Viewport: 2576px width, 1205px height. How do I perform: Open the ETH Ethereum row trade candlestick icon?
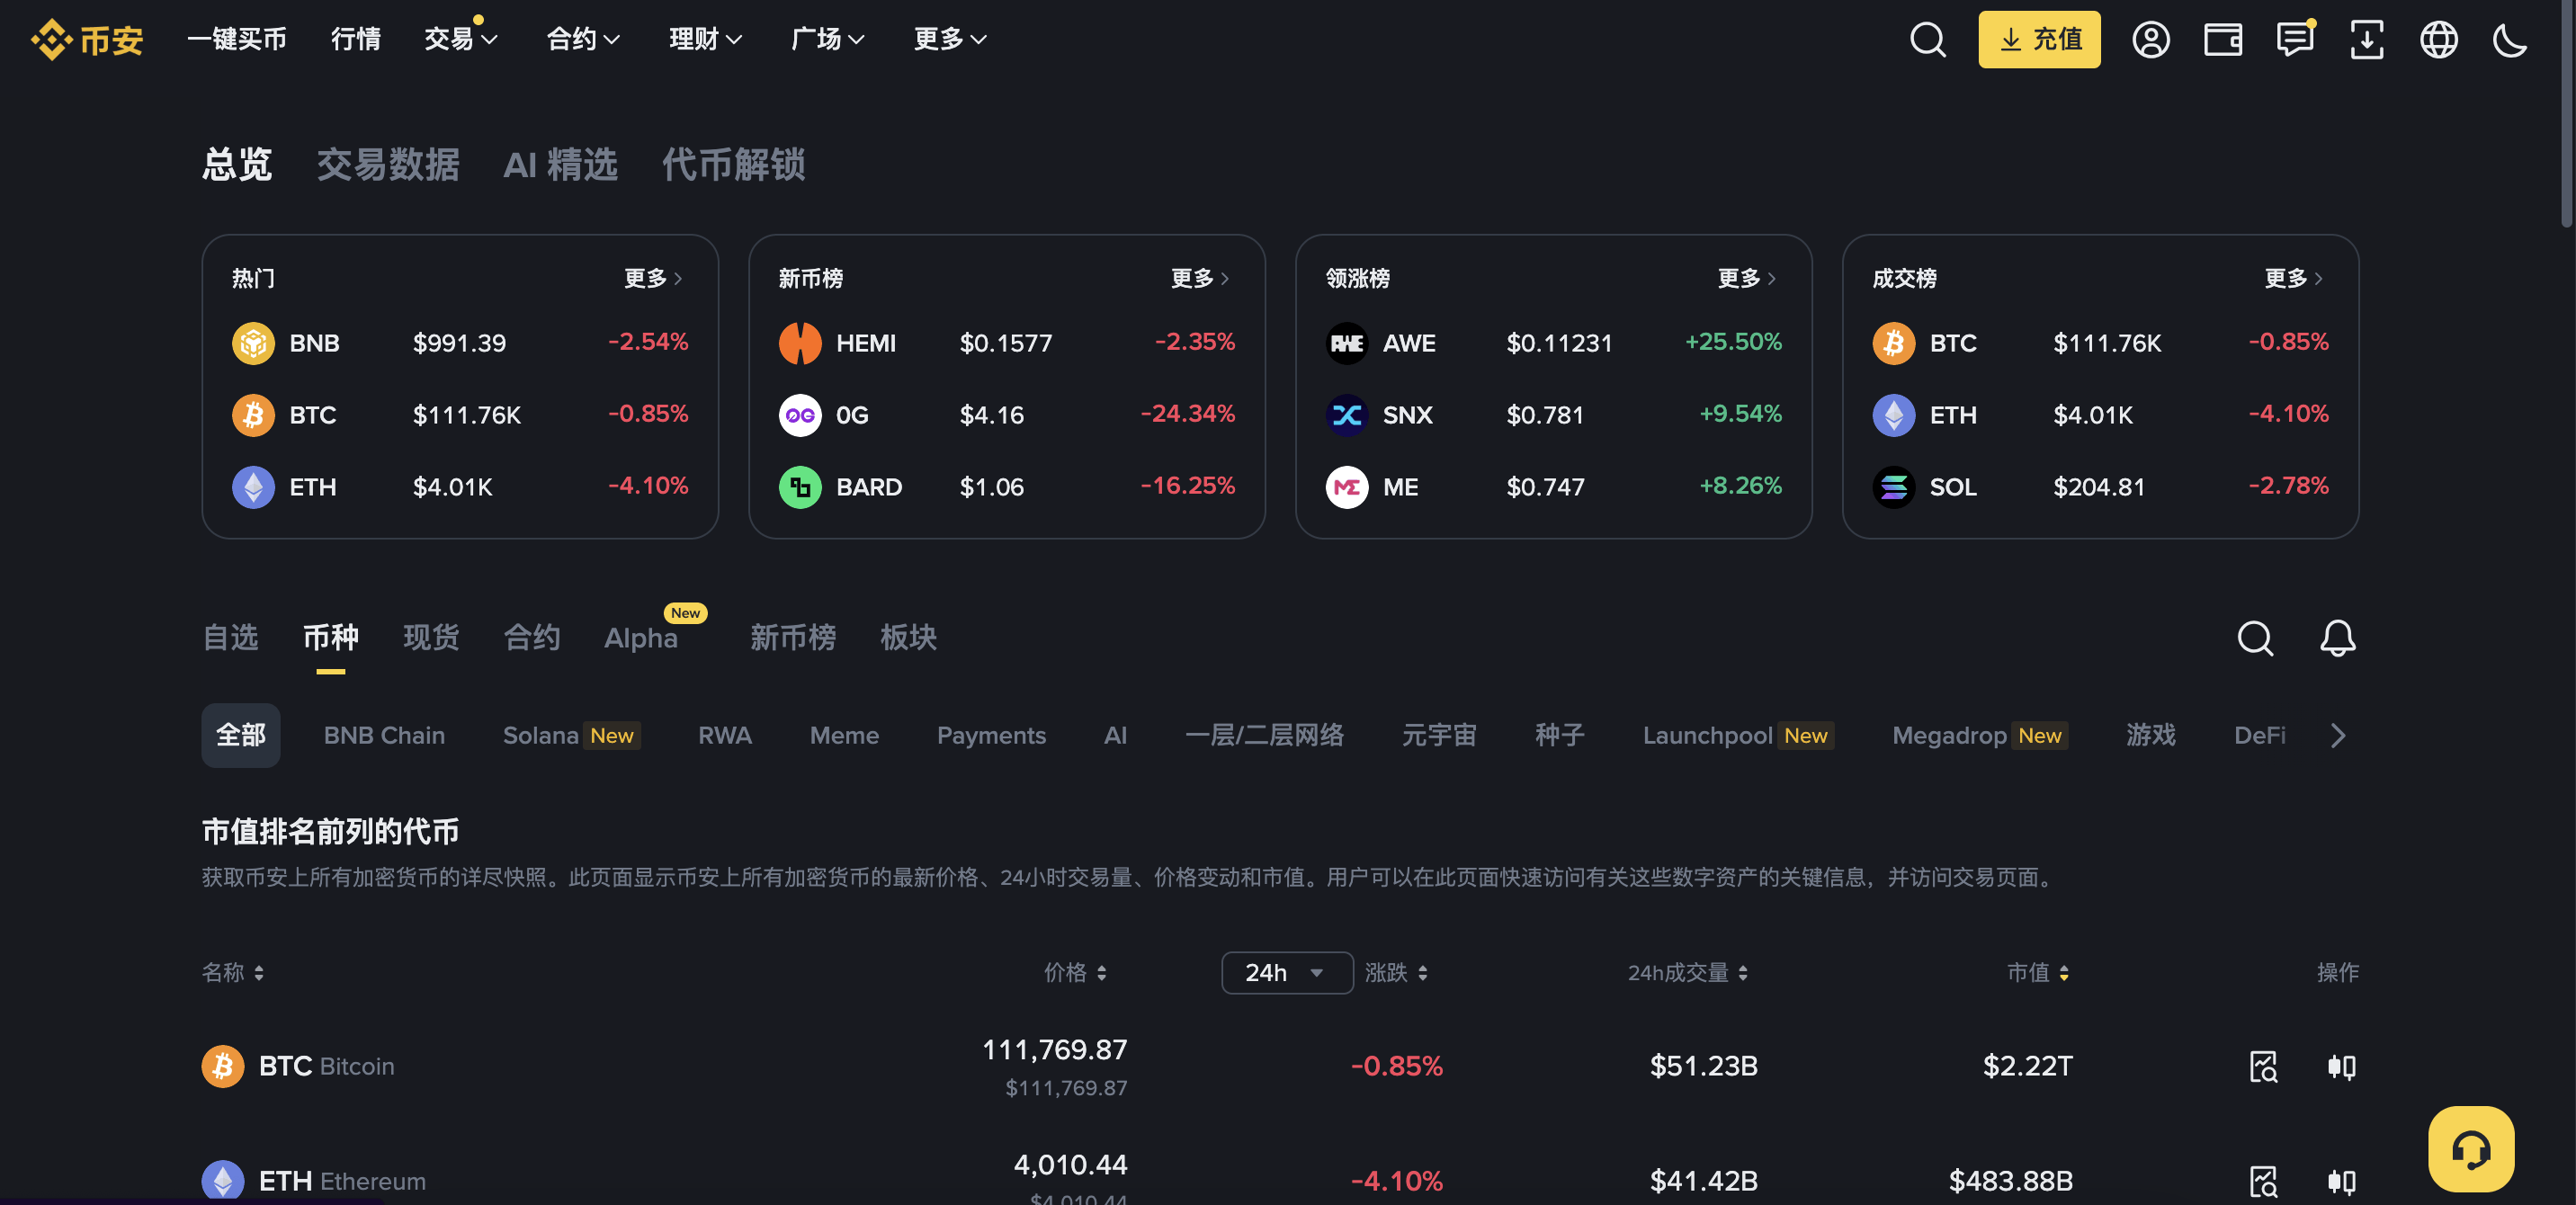pos(2341,1181)
